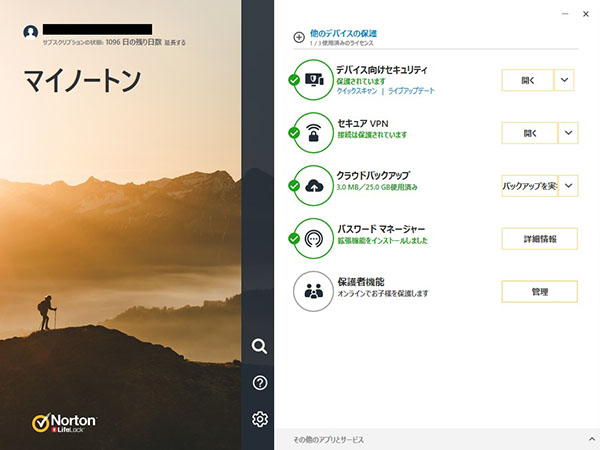Expand dropdown arrow beside Secure VPN 開く
This screenshot has height=450, width=600.
pos(568,133)
